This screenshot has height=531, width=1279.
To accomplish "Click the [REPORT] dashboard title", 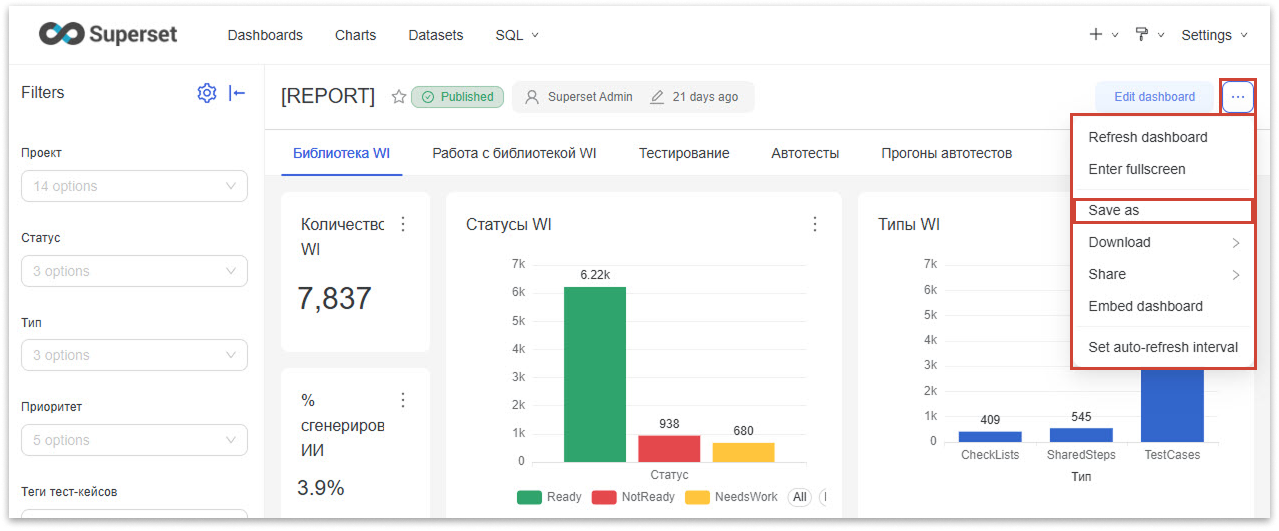I will click(328, 96).
